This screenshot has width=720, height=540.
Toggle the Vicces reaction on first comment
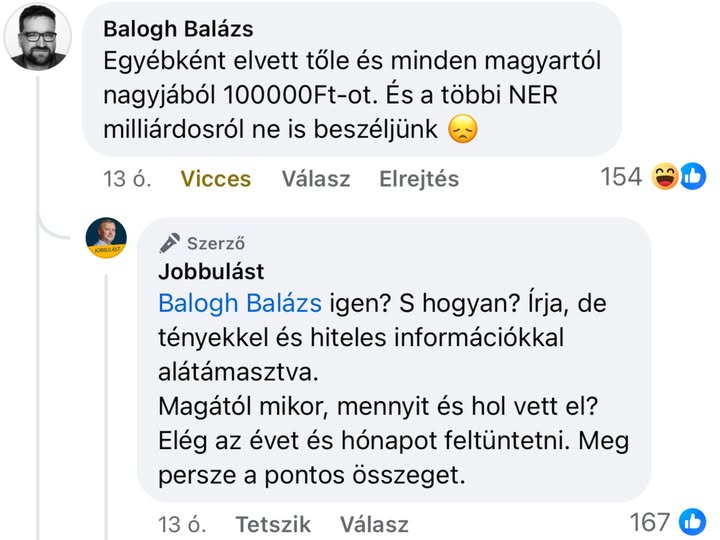click(x=215, y=179)
